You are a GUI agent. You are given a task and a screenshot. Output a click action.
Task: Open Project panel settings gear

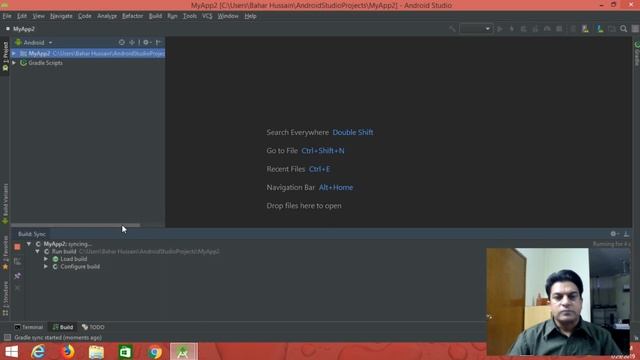click(147, 42)
